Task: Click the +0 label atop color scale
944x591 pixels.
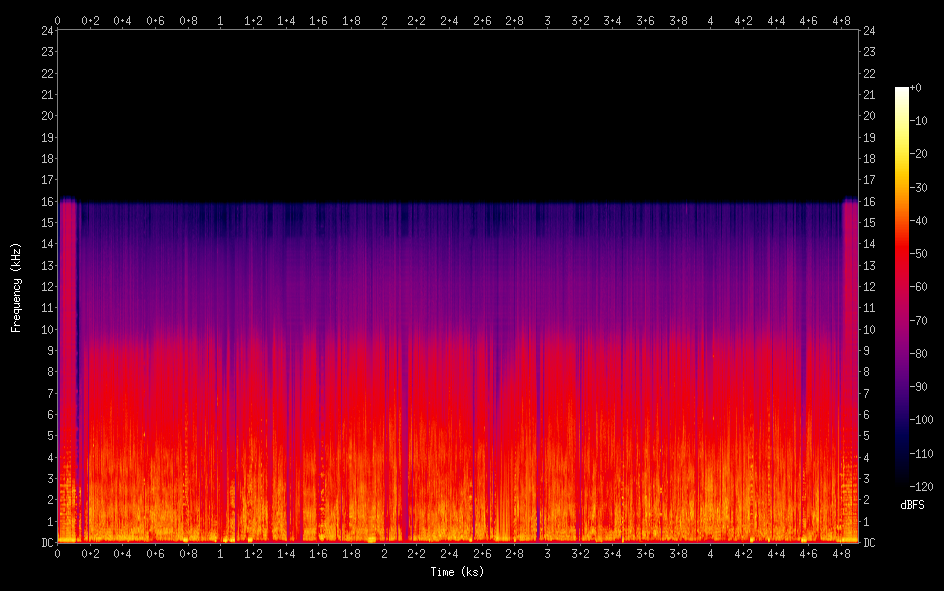Action: [x=916, y=88]
